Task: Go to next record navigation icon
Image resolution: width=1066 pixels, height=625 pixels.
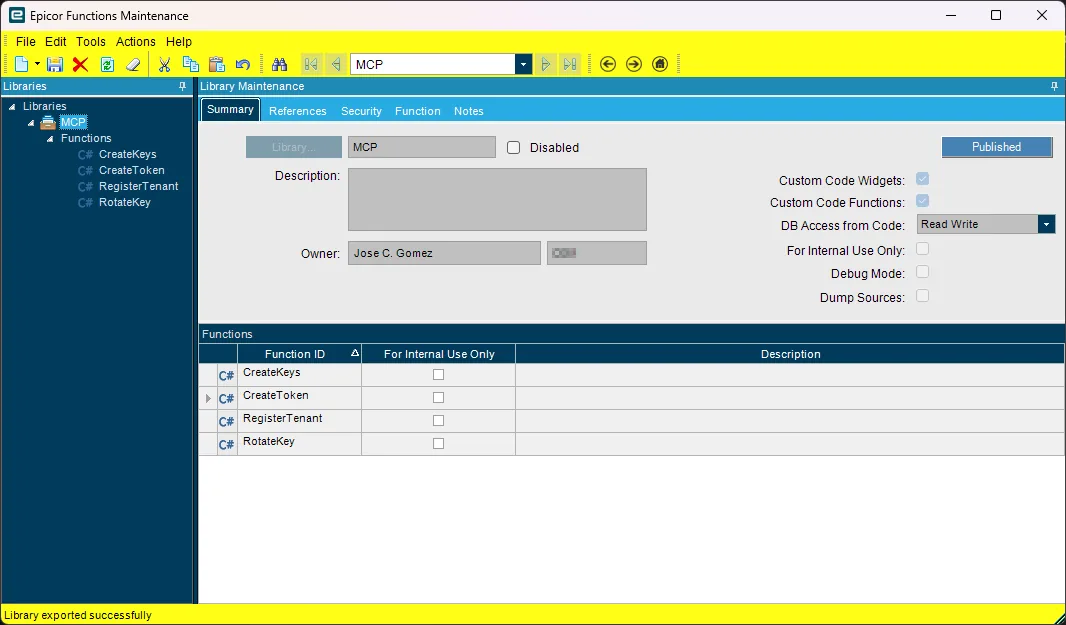Action: tap(545, 65)
